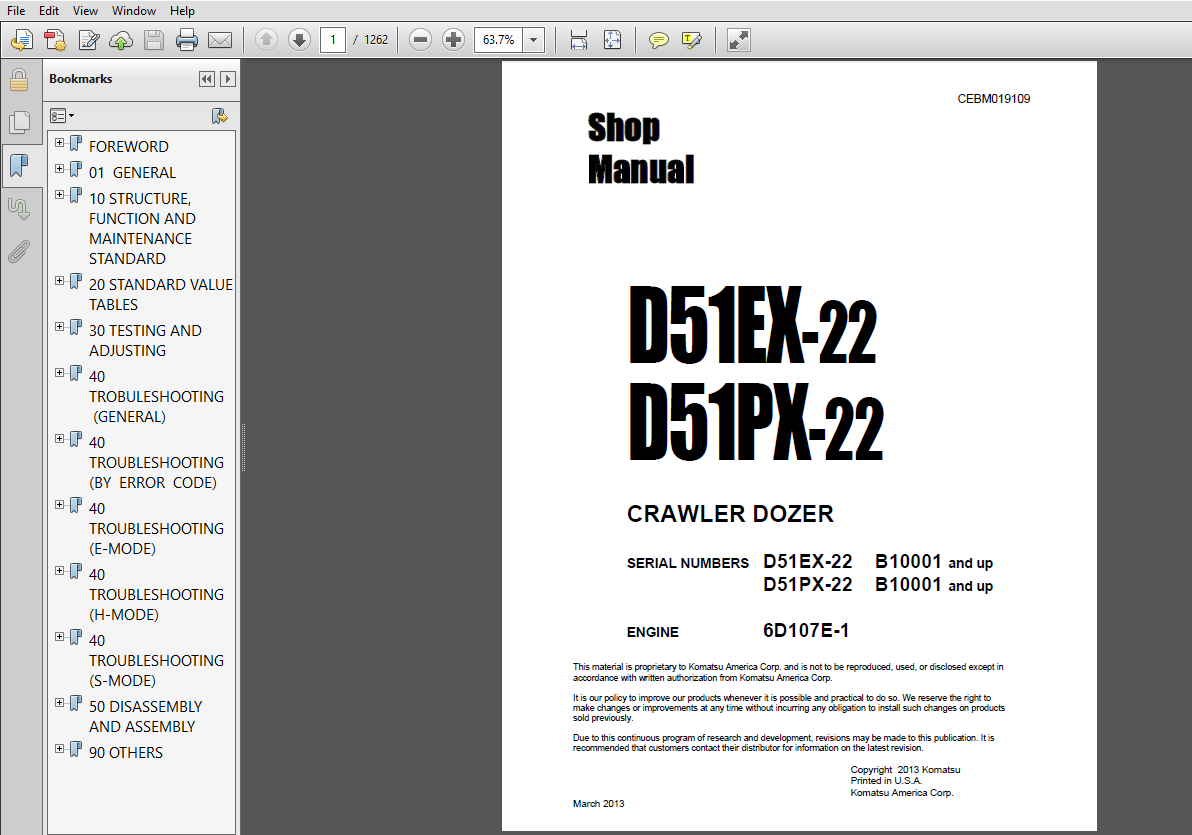
Task: Jump to 01 GENERAL section
Action: (132, 173)
